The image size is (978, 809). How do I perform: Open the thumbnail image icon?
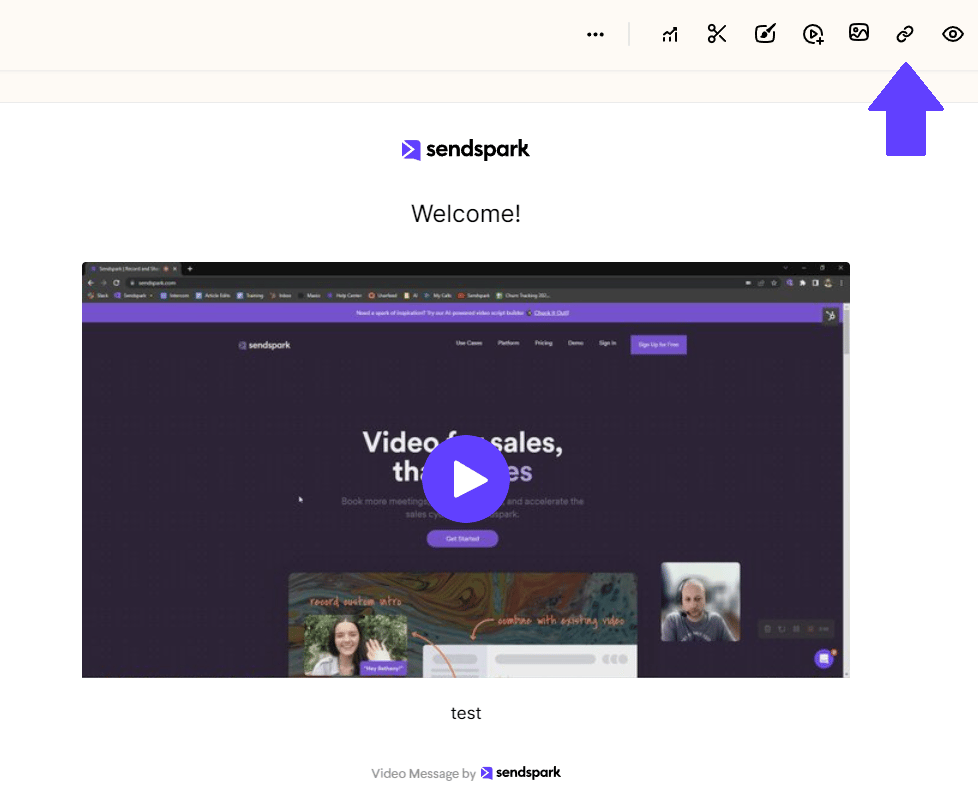coord(859,32)
